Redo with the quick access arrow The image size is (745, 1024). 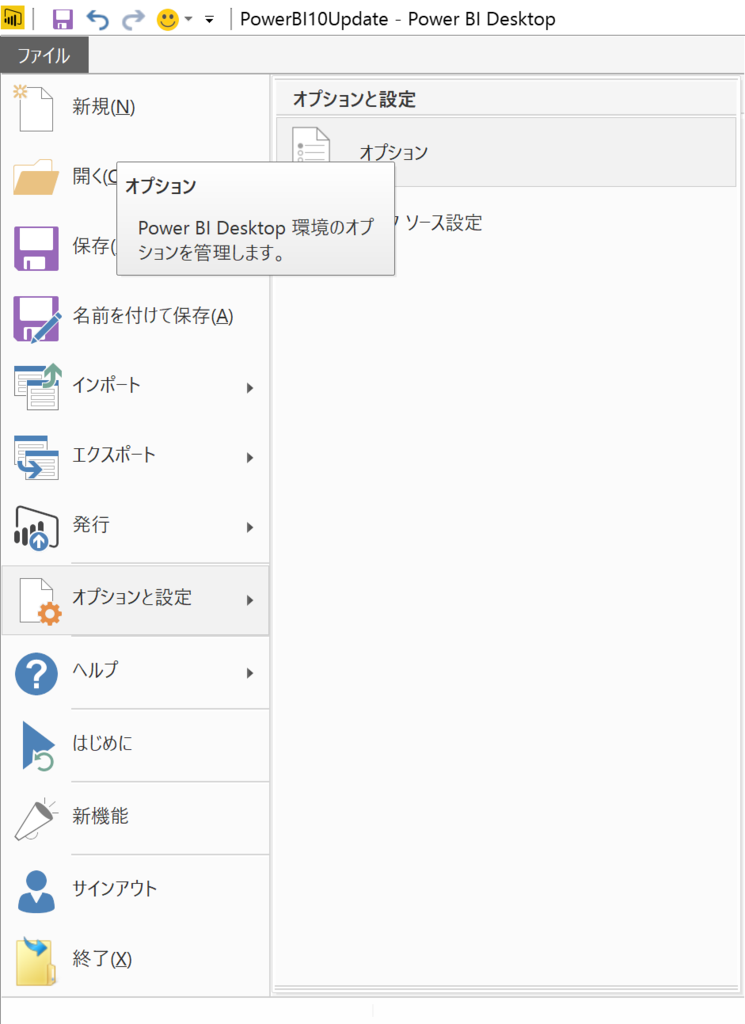click(133, 19)
